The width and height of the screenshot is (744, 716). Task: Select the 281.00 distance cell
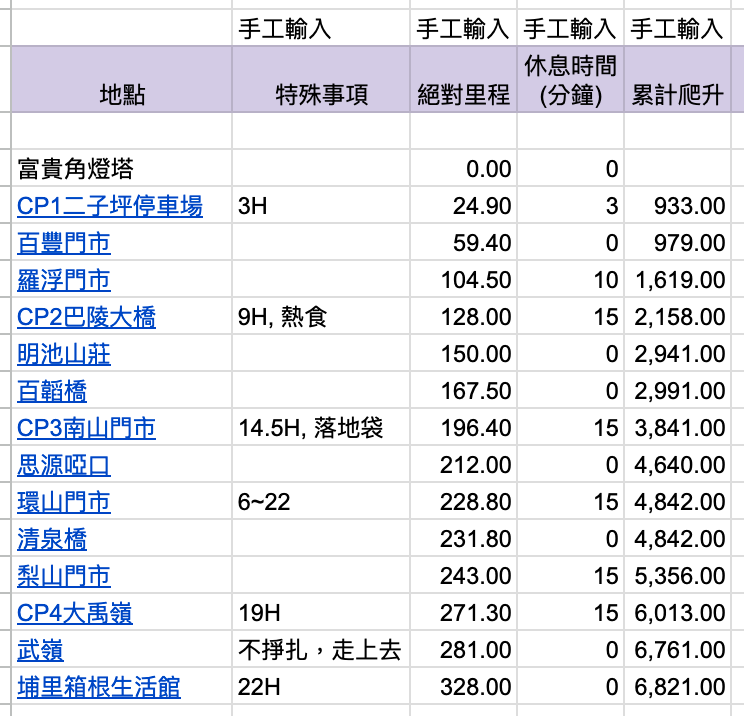click(464, 649)
